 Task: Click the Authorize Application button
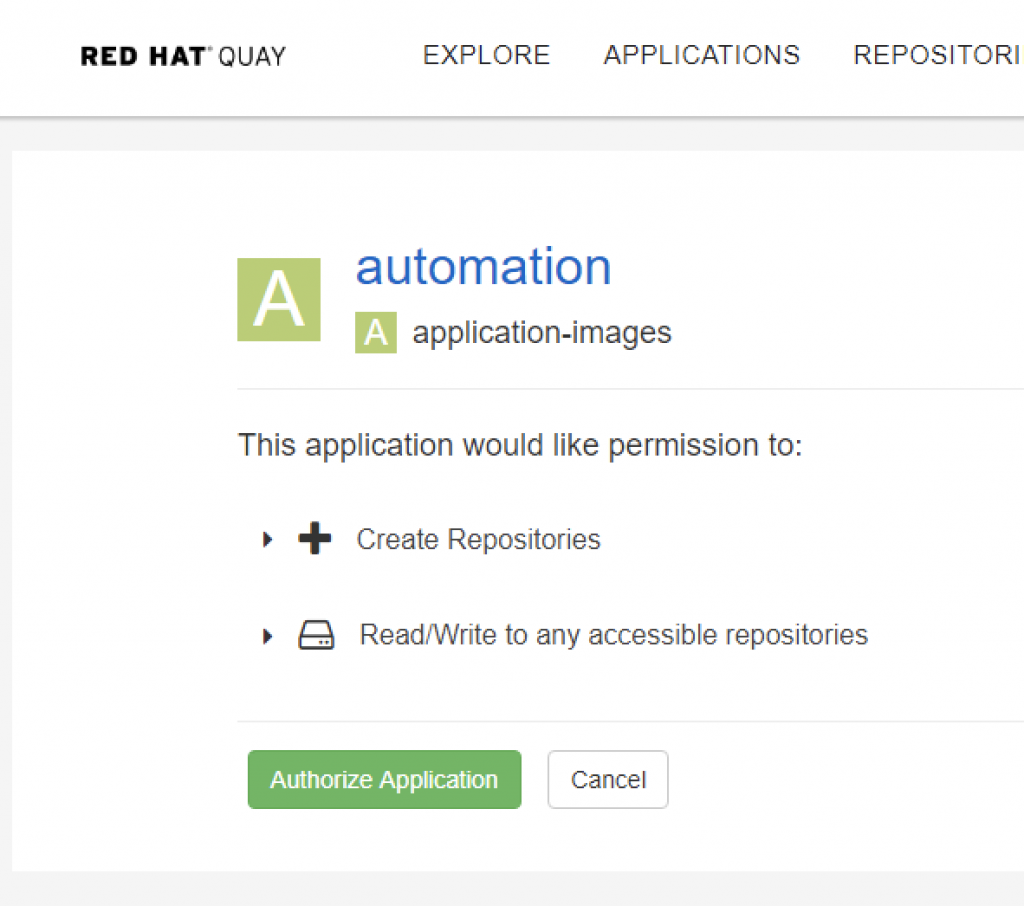coord(385,779)
